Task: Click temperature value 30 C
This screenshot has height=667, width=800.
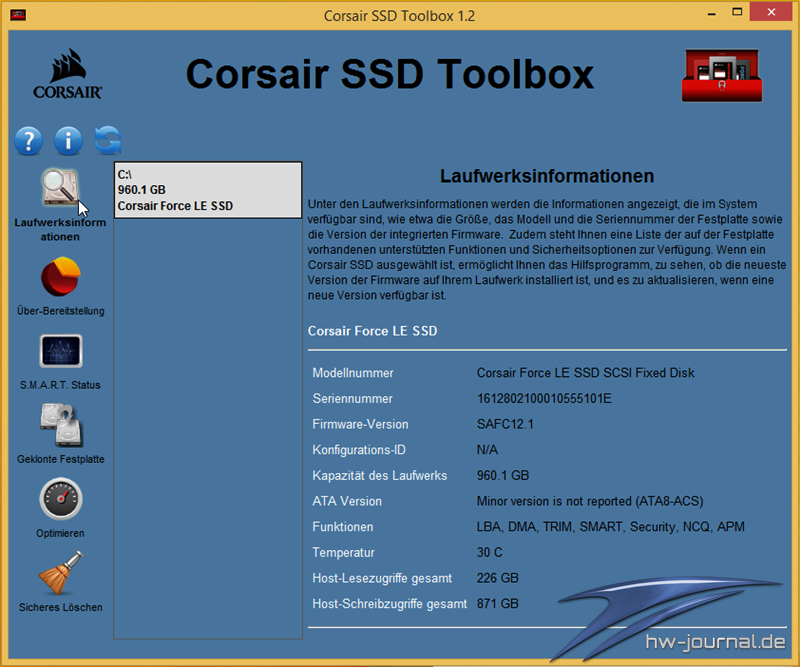Action: click(489, 552)
